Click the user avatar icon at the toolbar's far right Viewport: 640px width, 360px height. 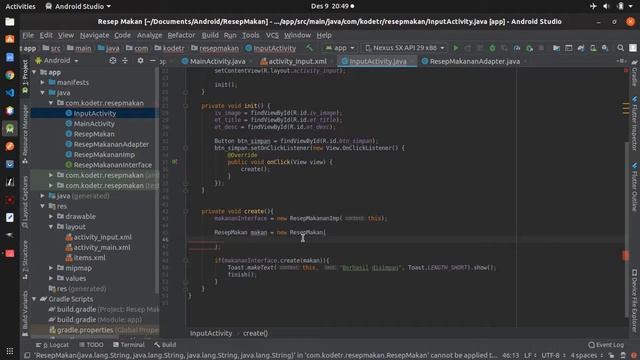633,48
